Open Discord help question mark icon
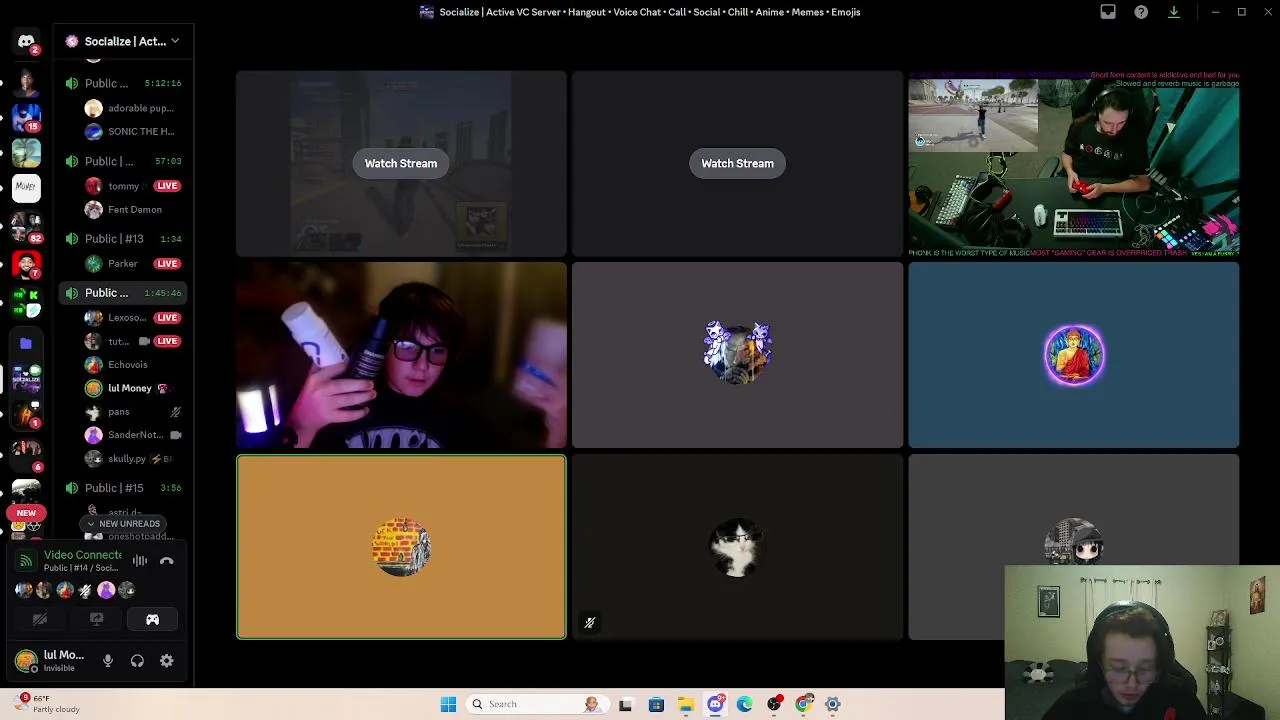Viewport: 1280px width, 720px height. pyautogui.click(x=1141, y=12)
